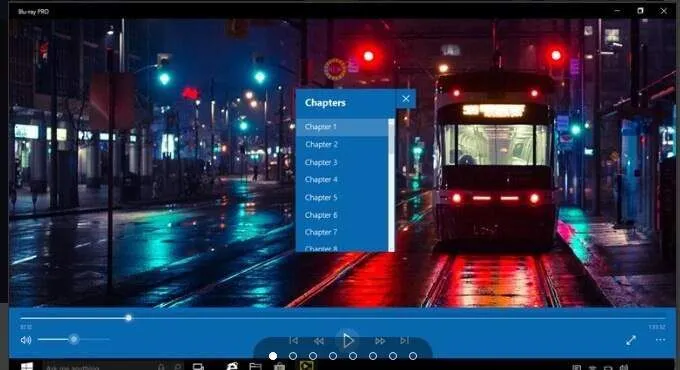The image size is (680, 370).
Task: Jump to Chapter 2
Action: [342, 144]
